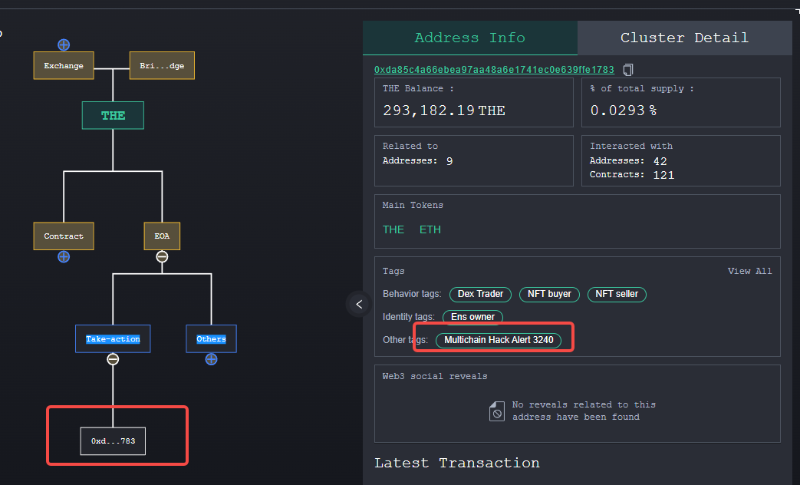Click the Main Tokens label
This screenshot has width=800, height=485.
point(413,206)
